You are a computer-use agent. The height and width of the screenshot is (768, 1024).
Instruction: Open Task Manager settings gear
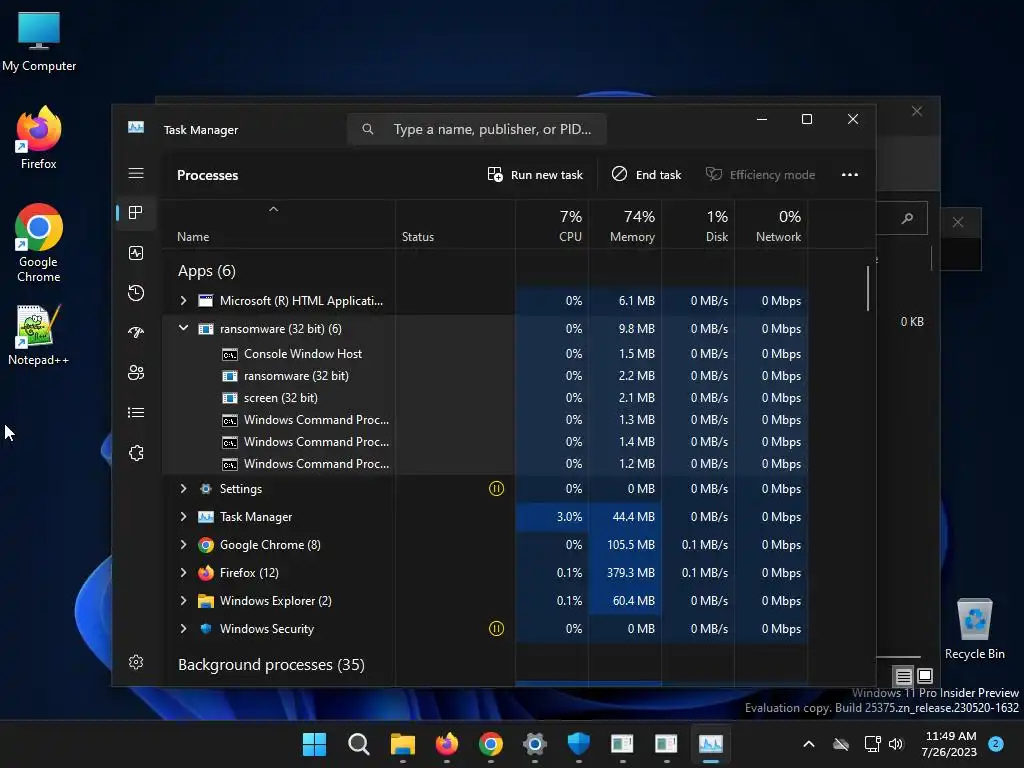136,662
